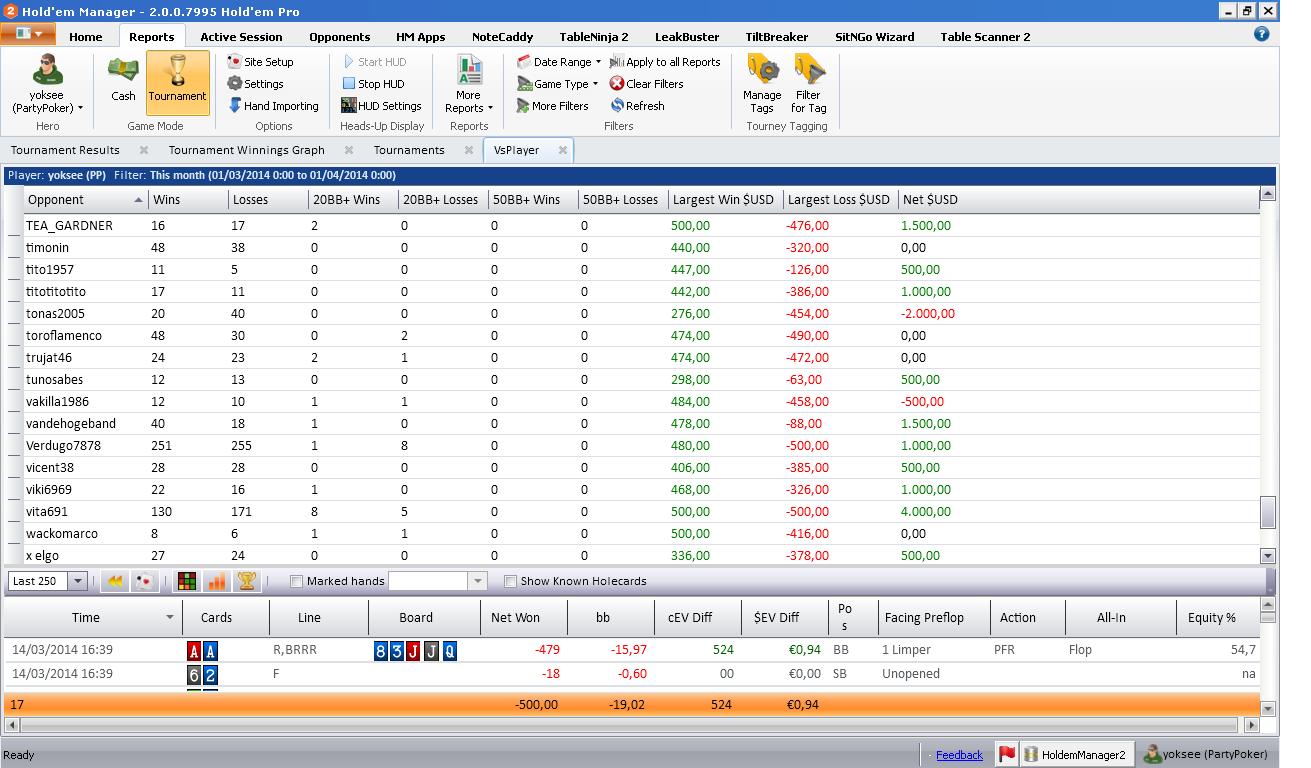Open the Last 250 hands dropdown

(77, 581)
